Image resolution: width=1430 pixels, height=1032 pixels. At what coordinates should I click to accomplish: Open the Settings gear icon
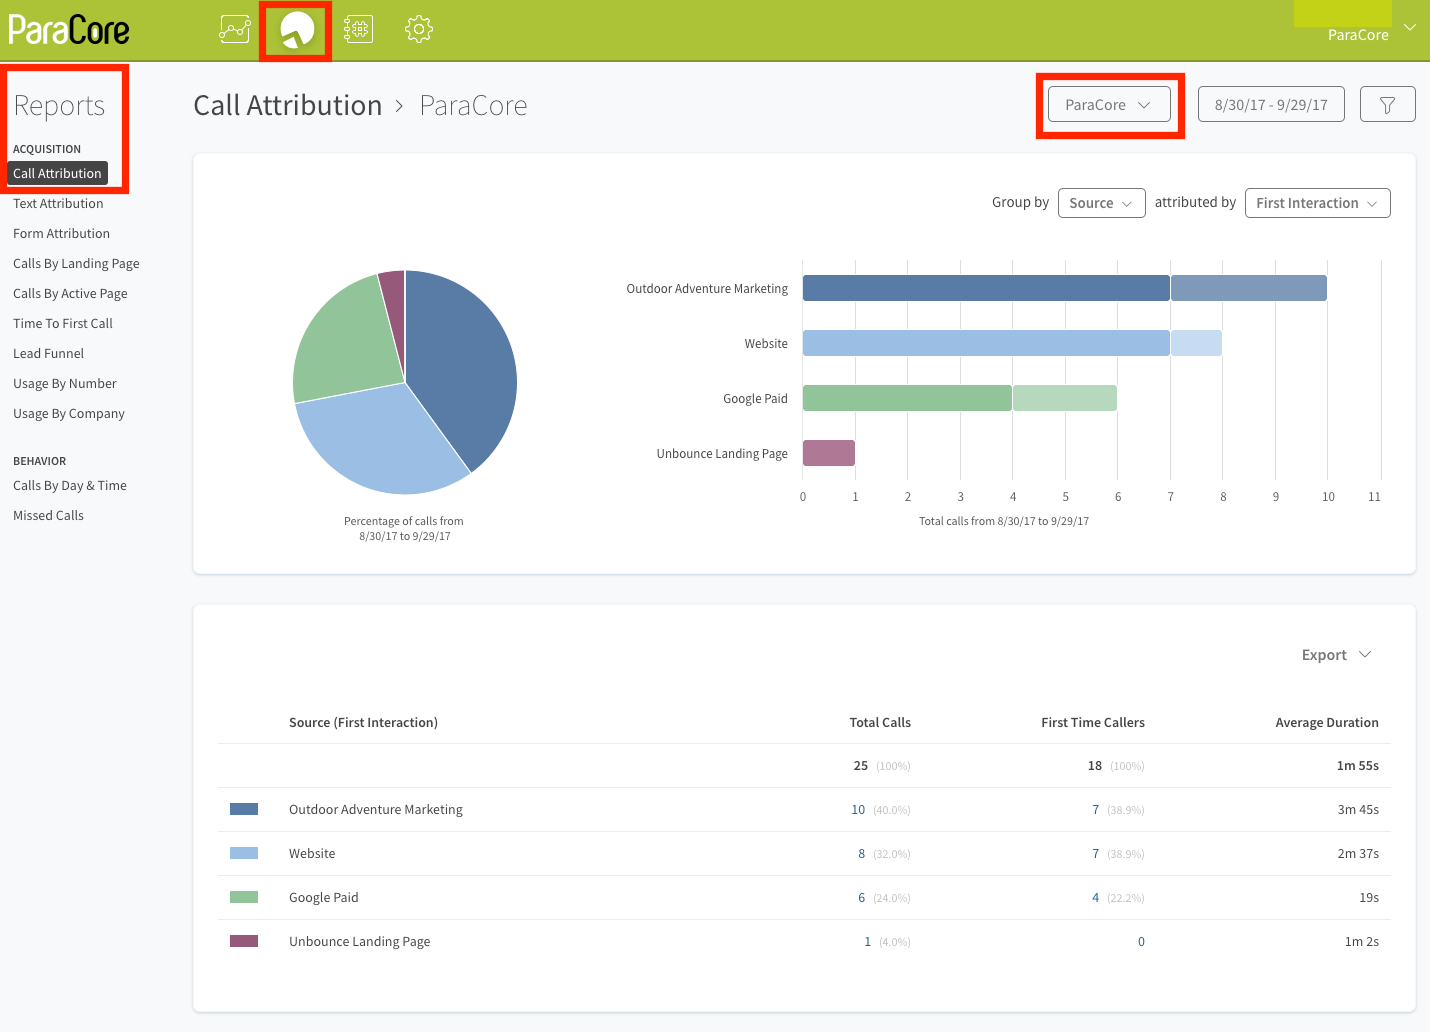pyautogui.click(x=419, y=29)
